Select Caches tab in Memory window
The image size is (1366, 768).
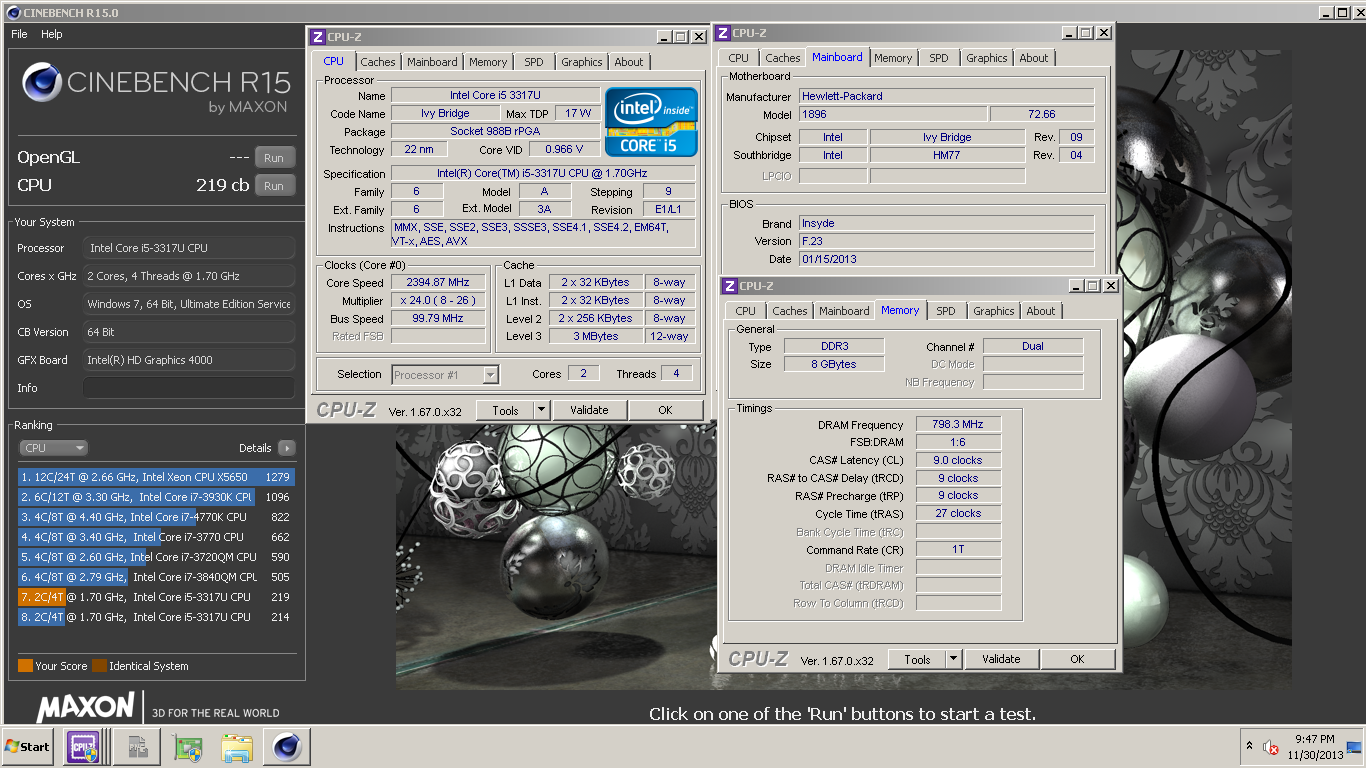pyautogui.click(x=790, y=311)
